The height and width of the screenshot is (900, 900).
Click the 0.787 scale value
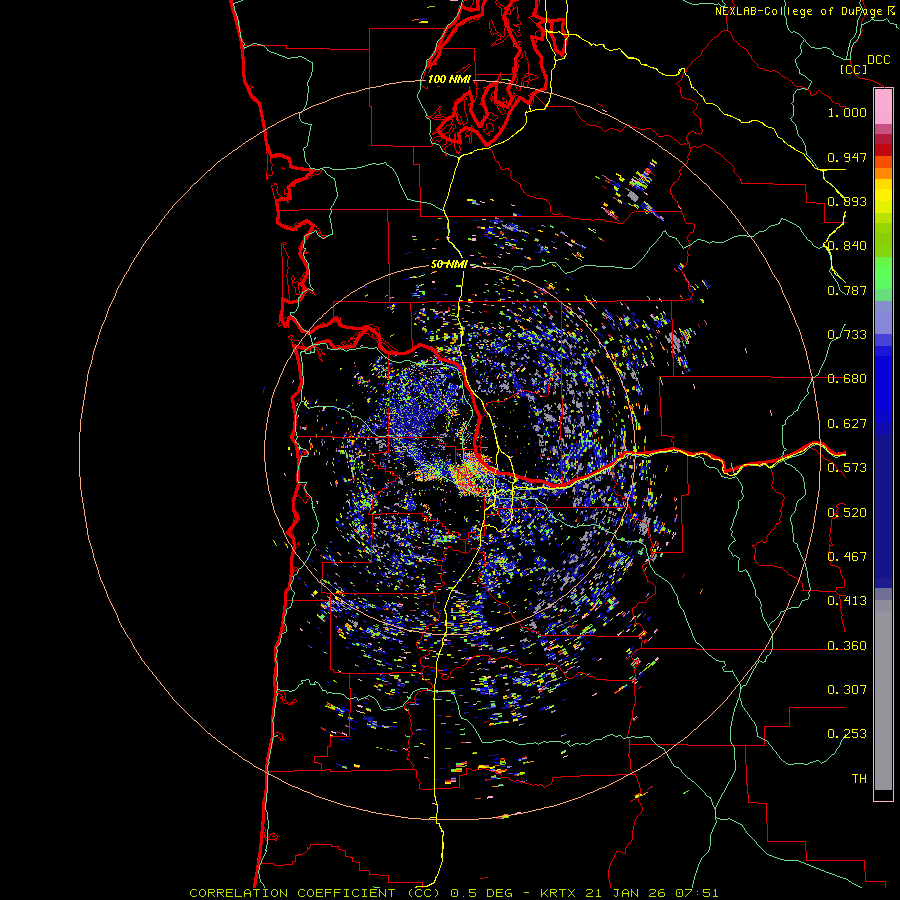[847, 290]
